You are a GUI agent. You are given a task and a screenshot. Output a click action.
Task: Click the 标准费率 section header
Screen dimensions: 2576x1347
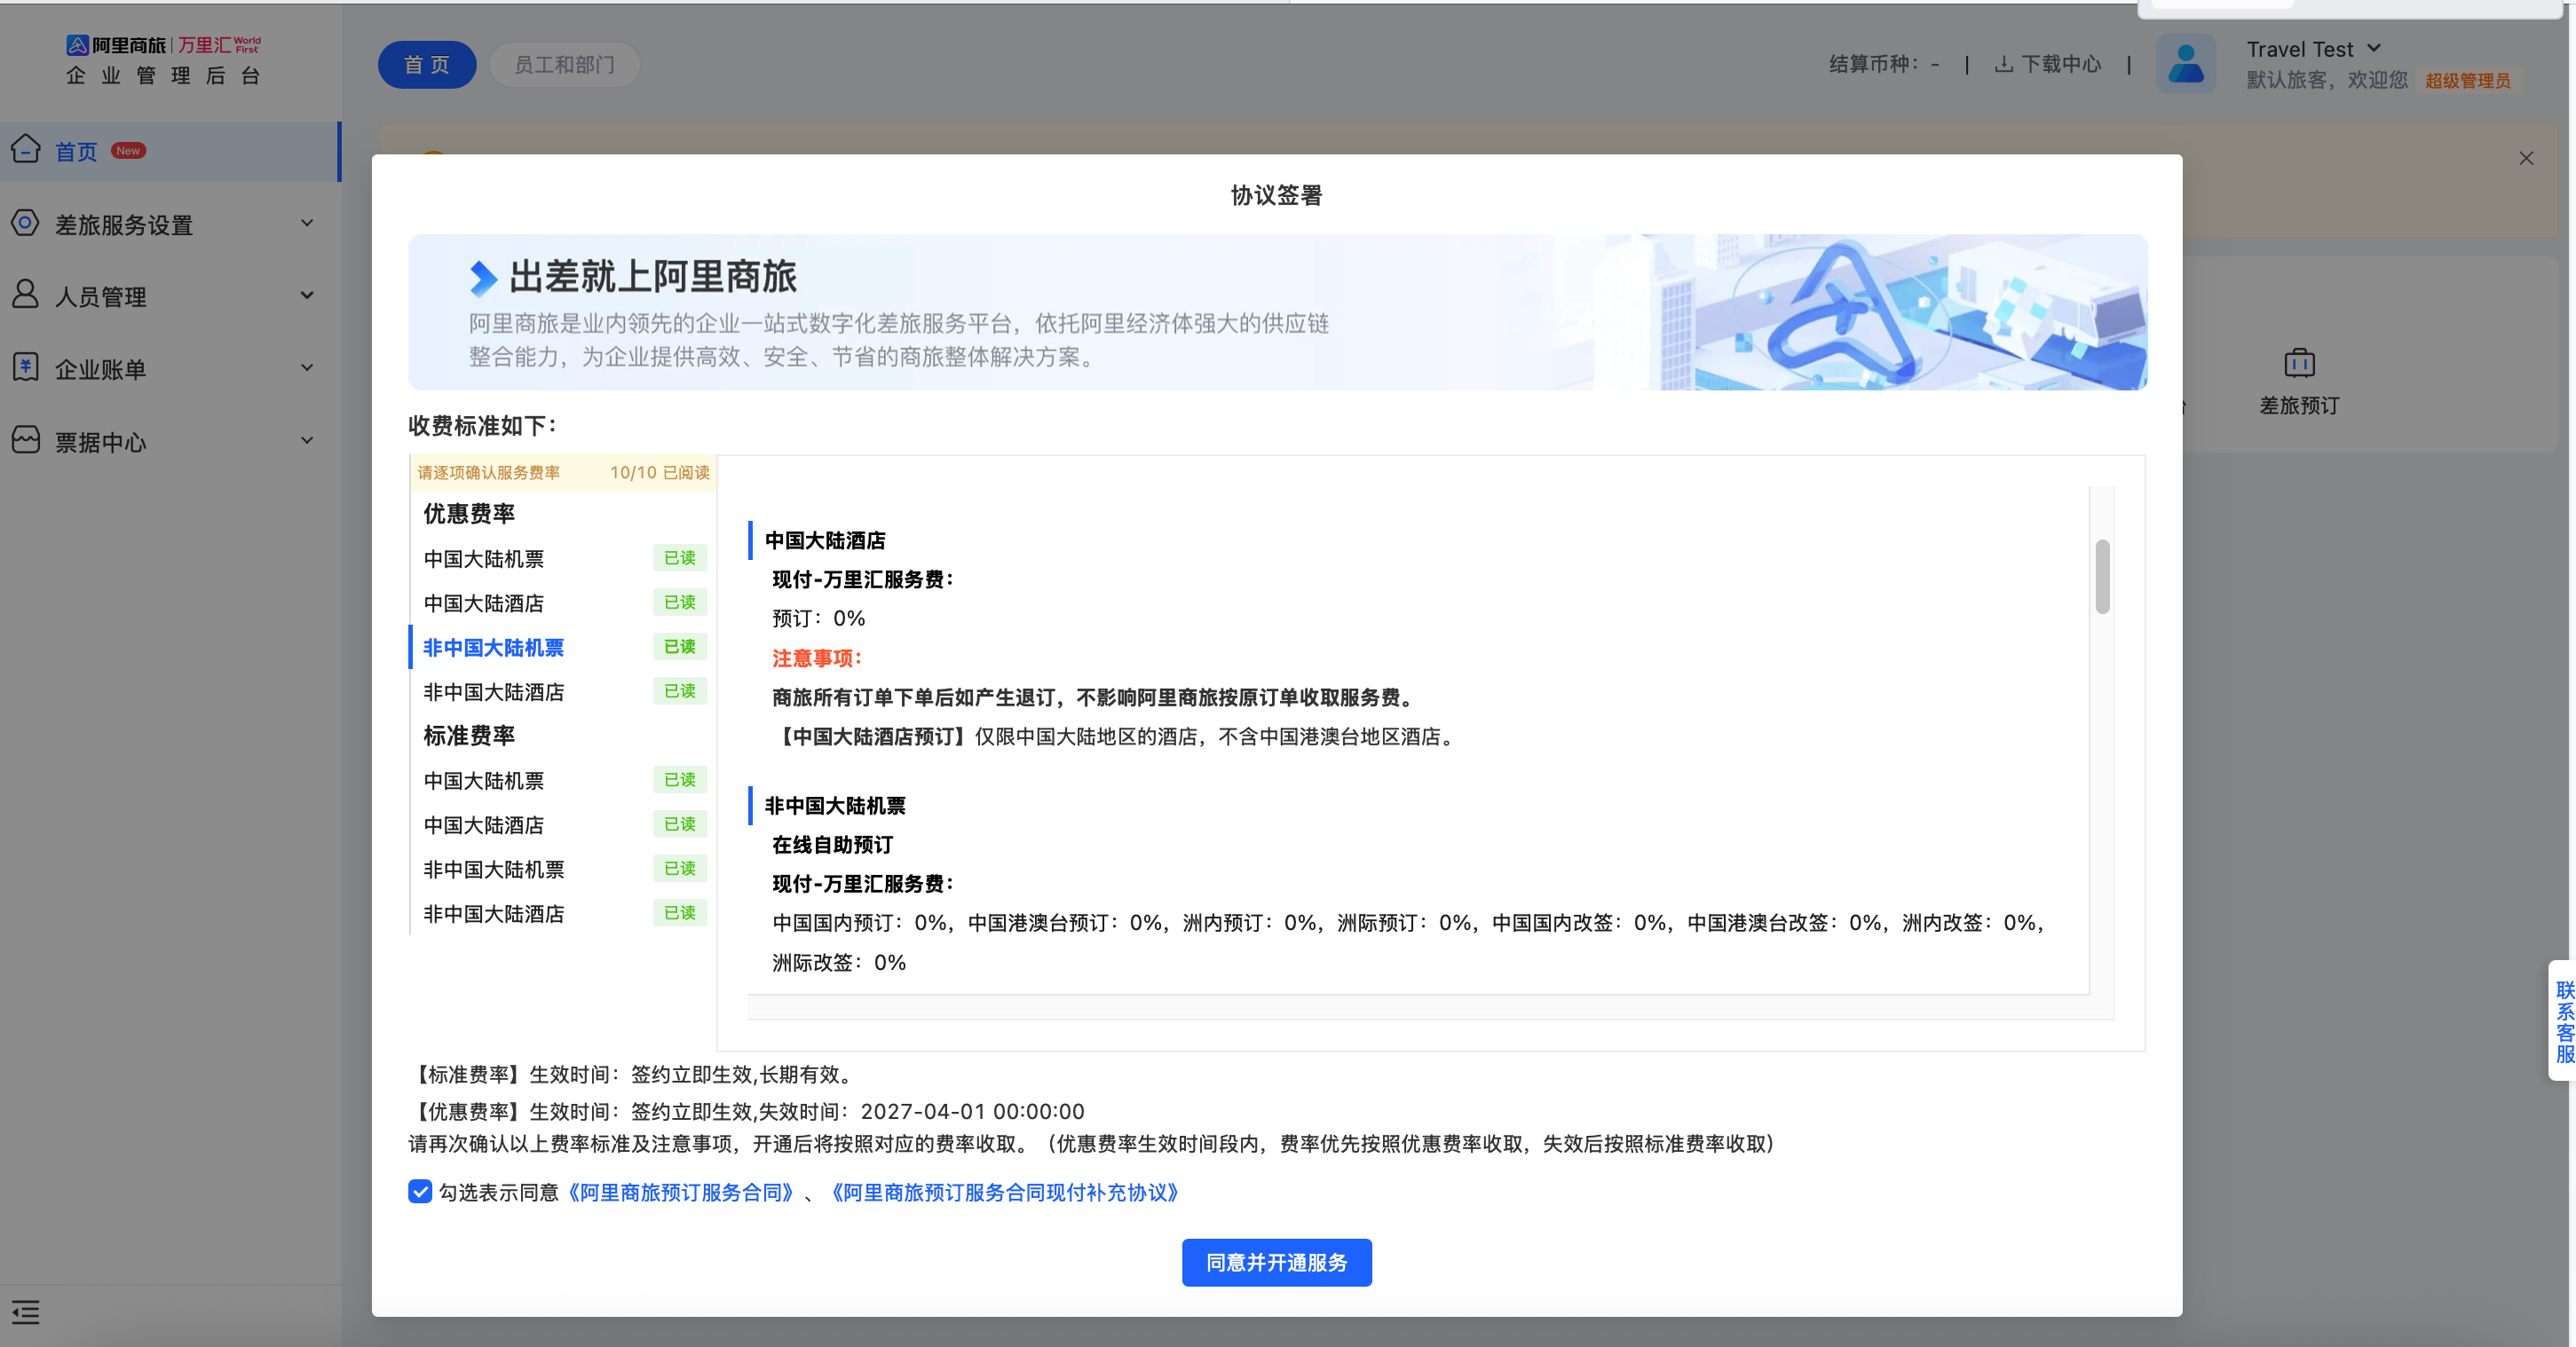[x=469, y=735]
